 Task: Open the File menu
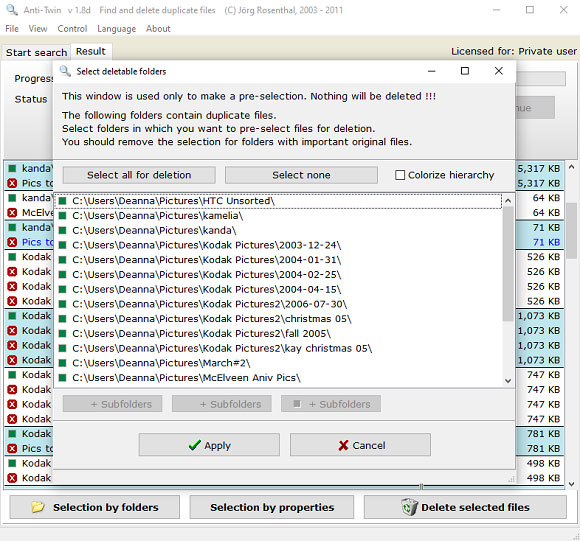coord(12,28)
